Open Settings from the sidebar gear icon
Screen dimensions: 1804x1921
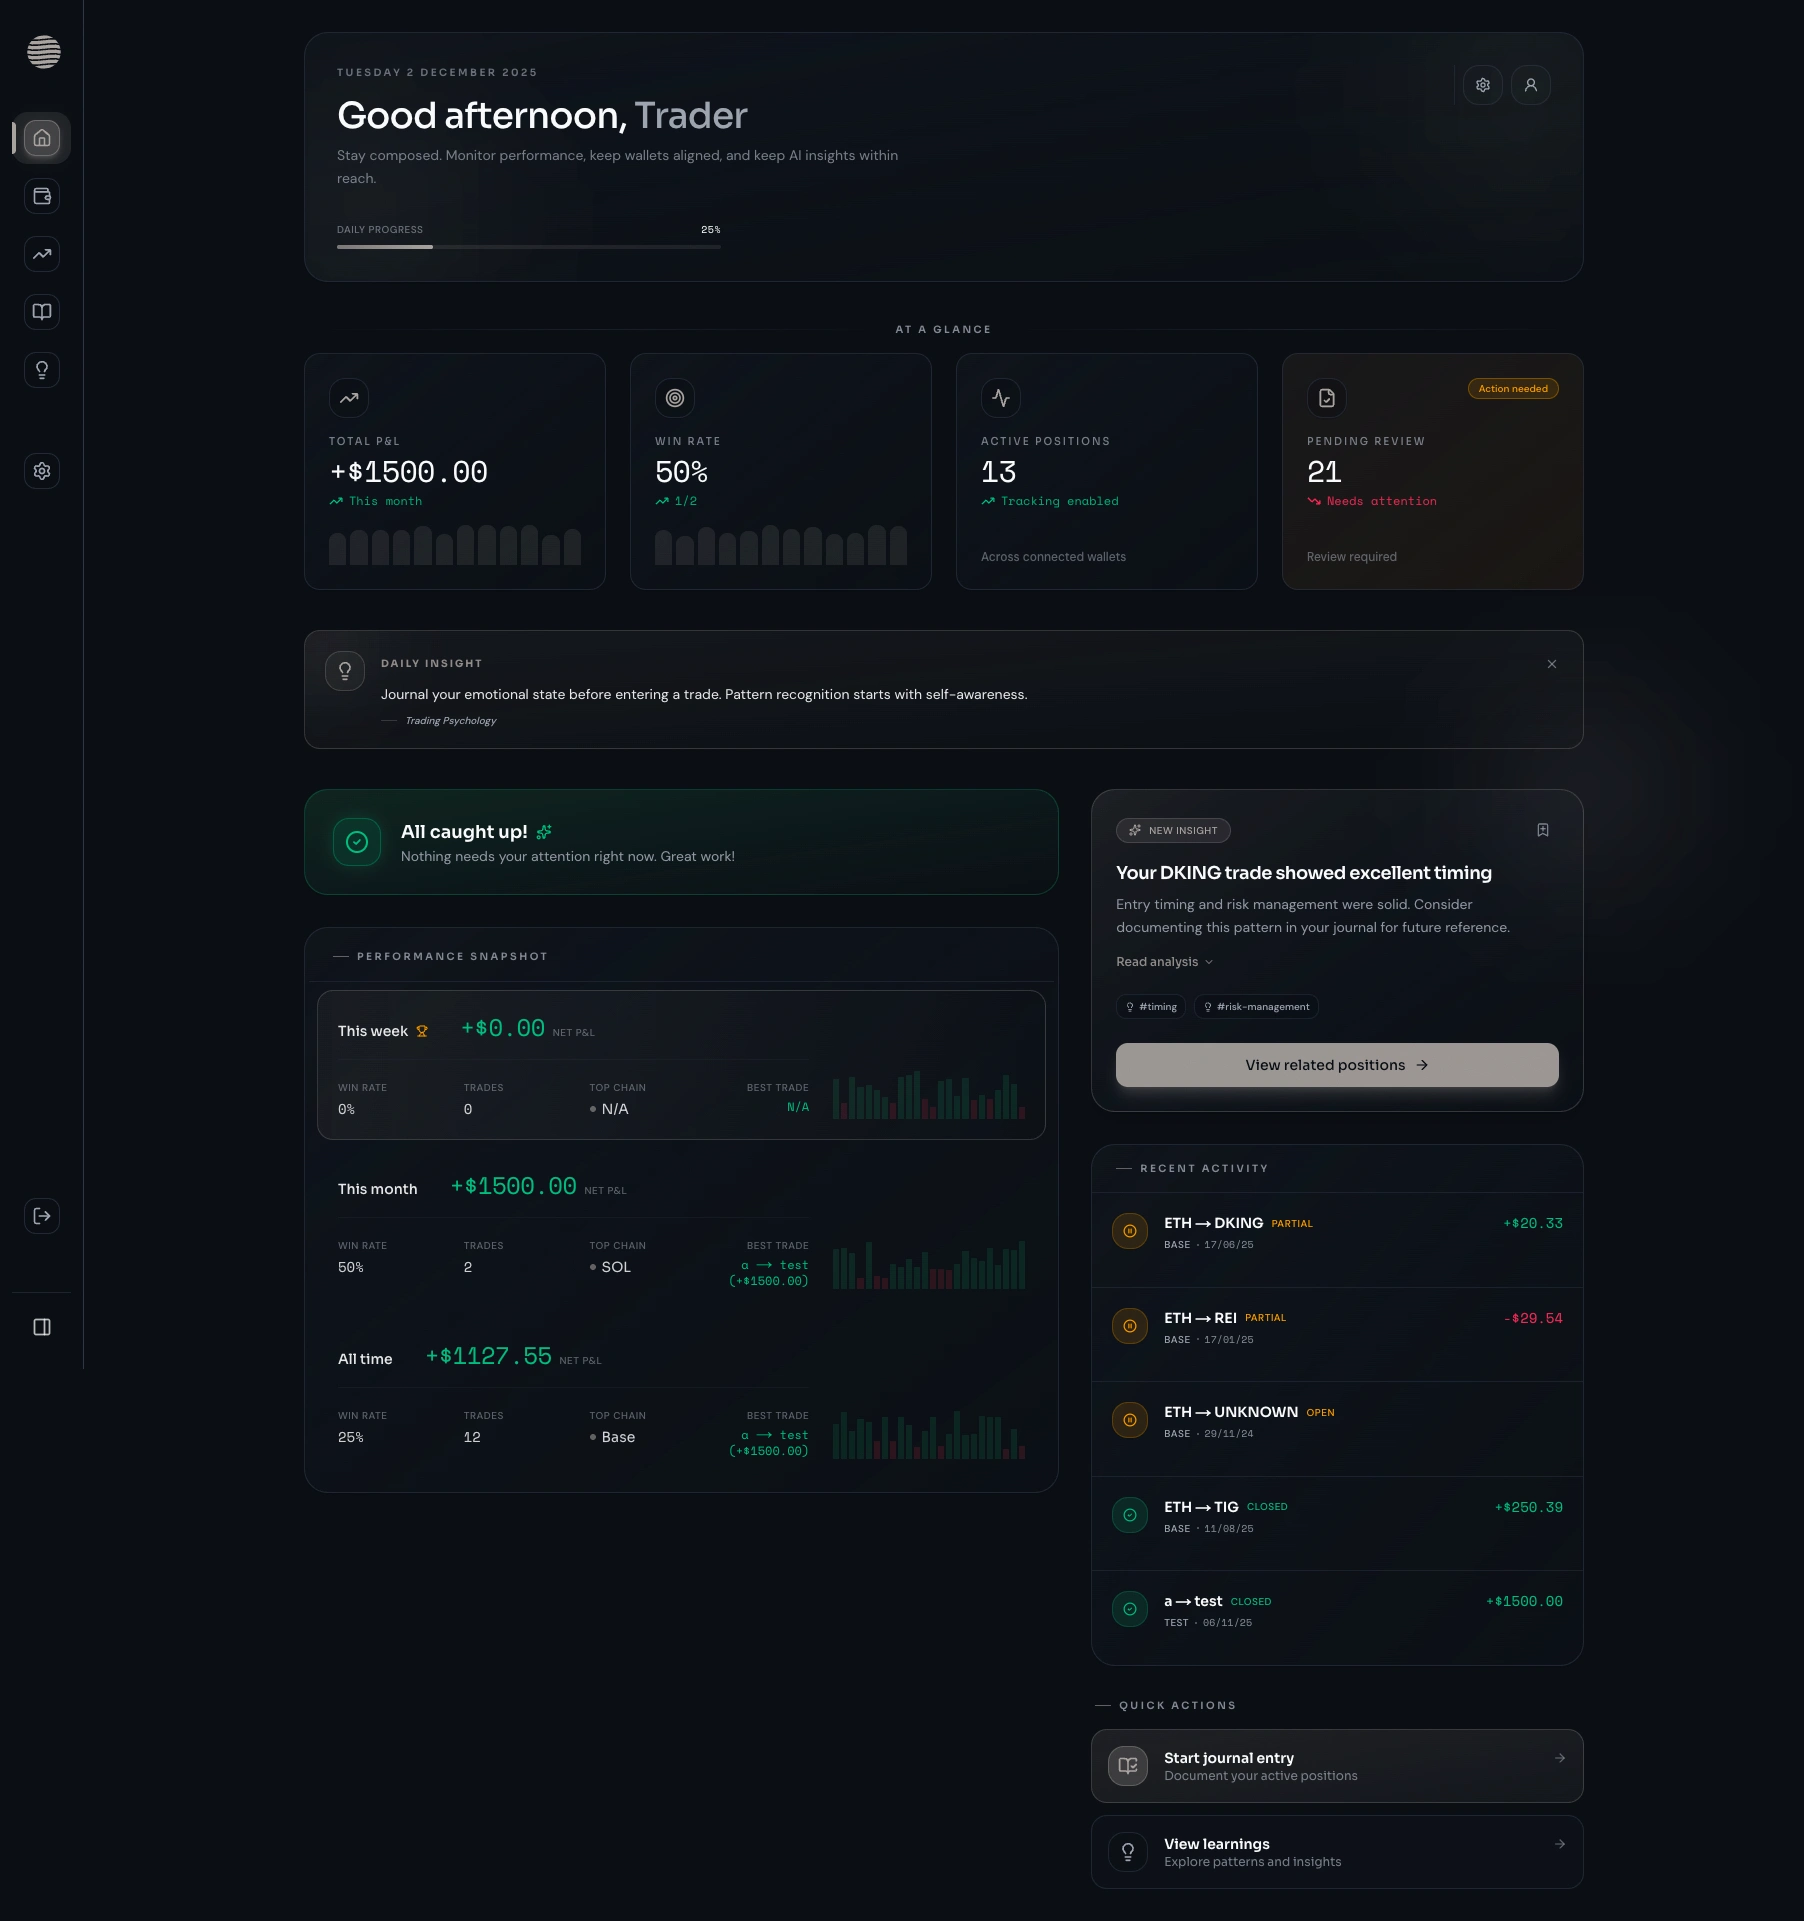click(41, 471)
